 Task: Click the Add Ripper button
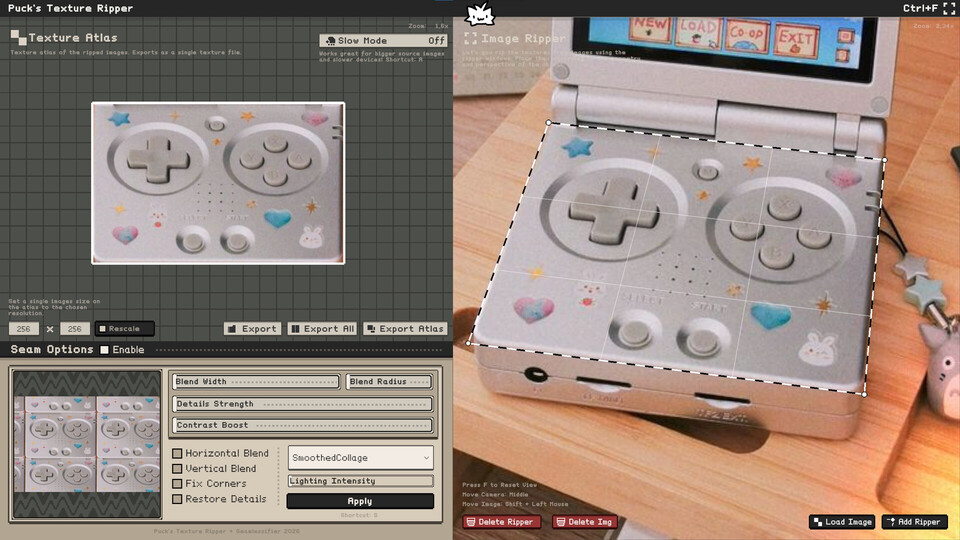pyautogui.click(x=914, y=522)
